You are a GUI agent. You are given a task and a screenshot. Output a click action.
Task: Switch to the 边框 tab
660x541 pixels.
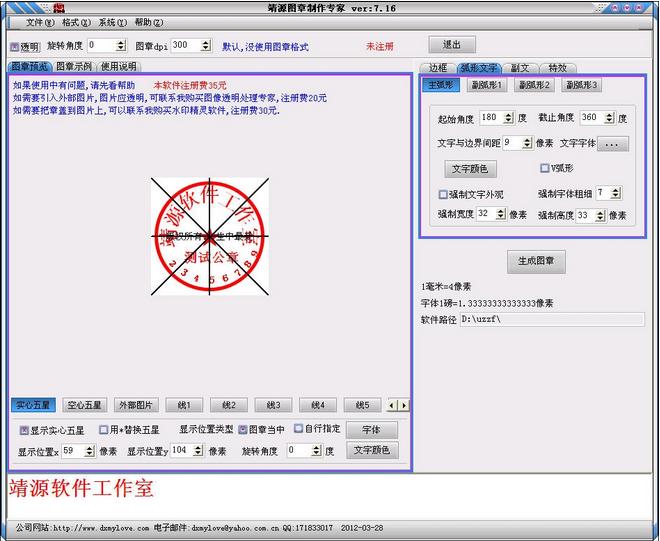point(438,67)
